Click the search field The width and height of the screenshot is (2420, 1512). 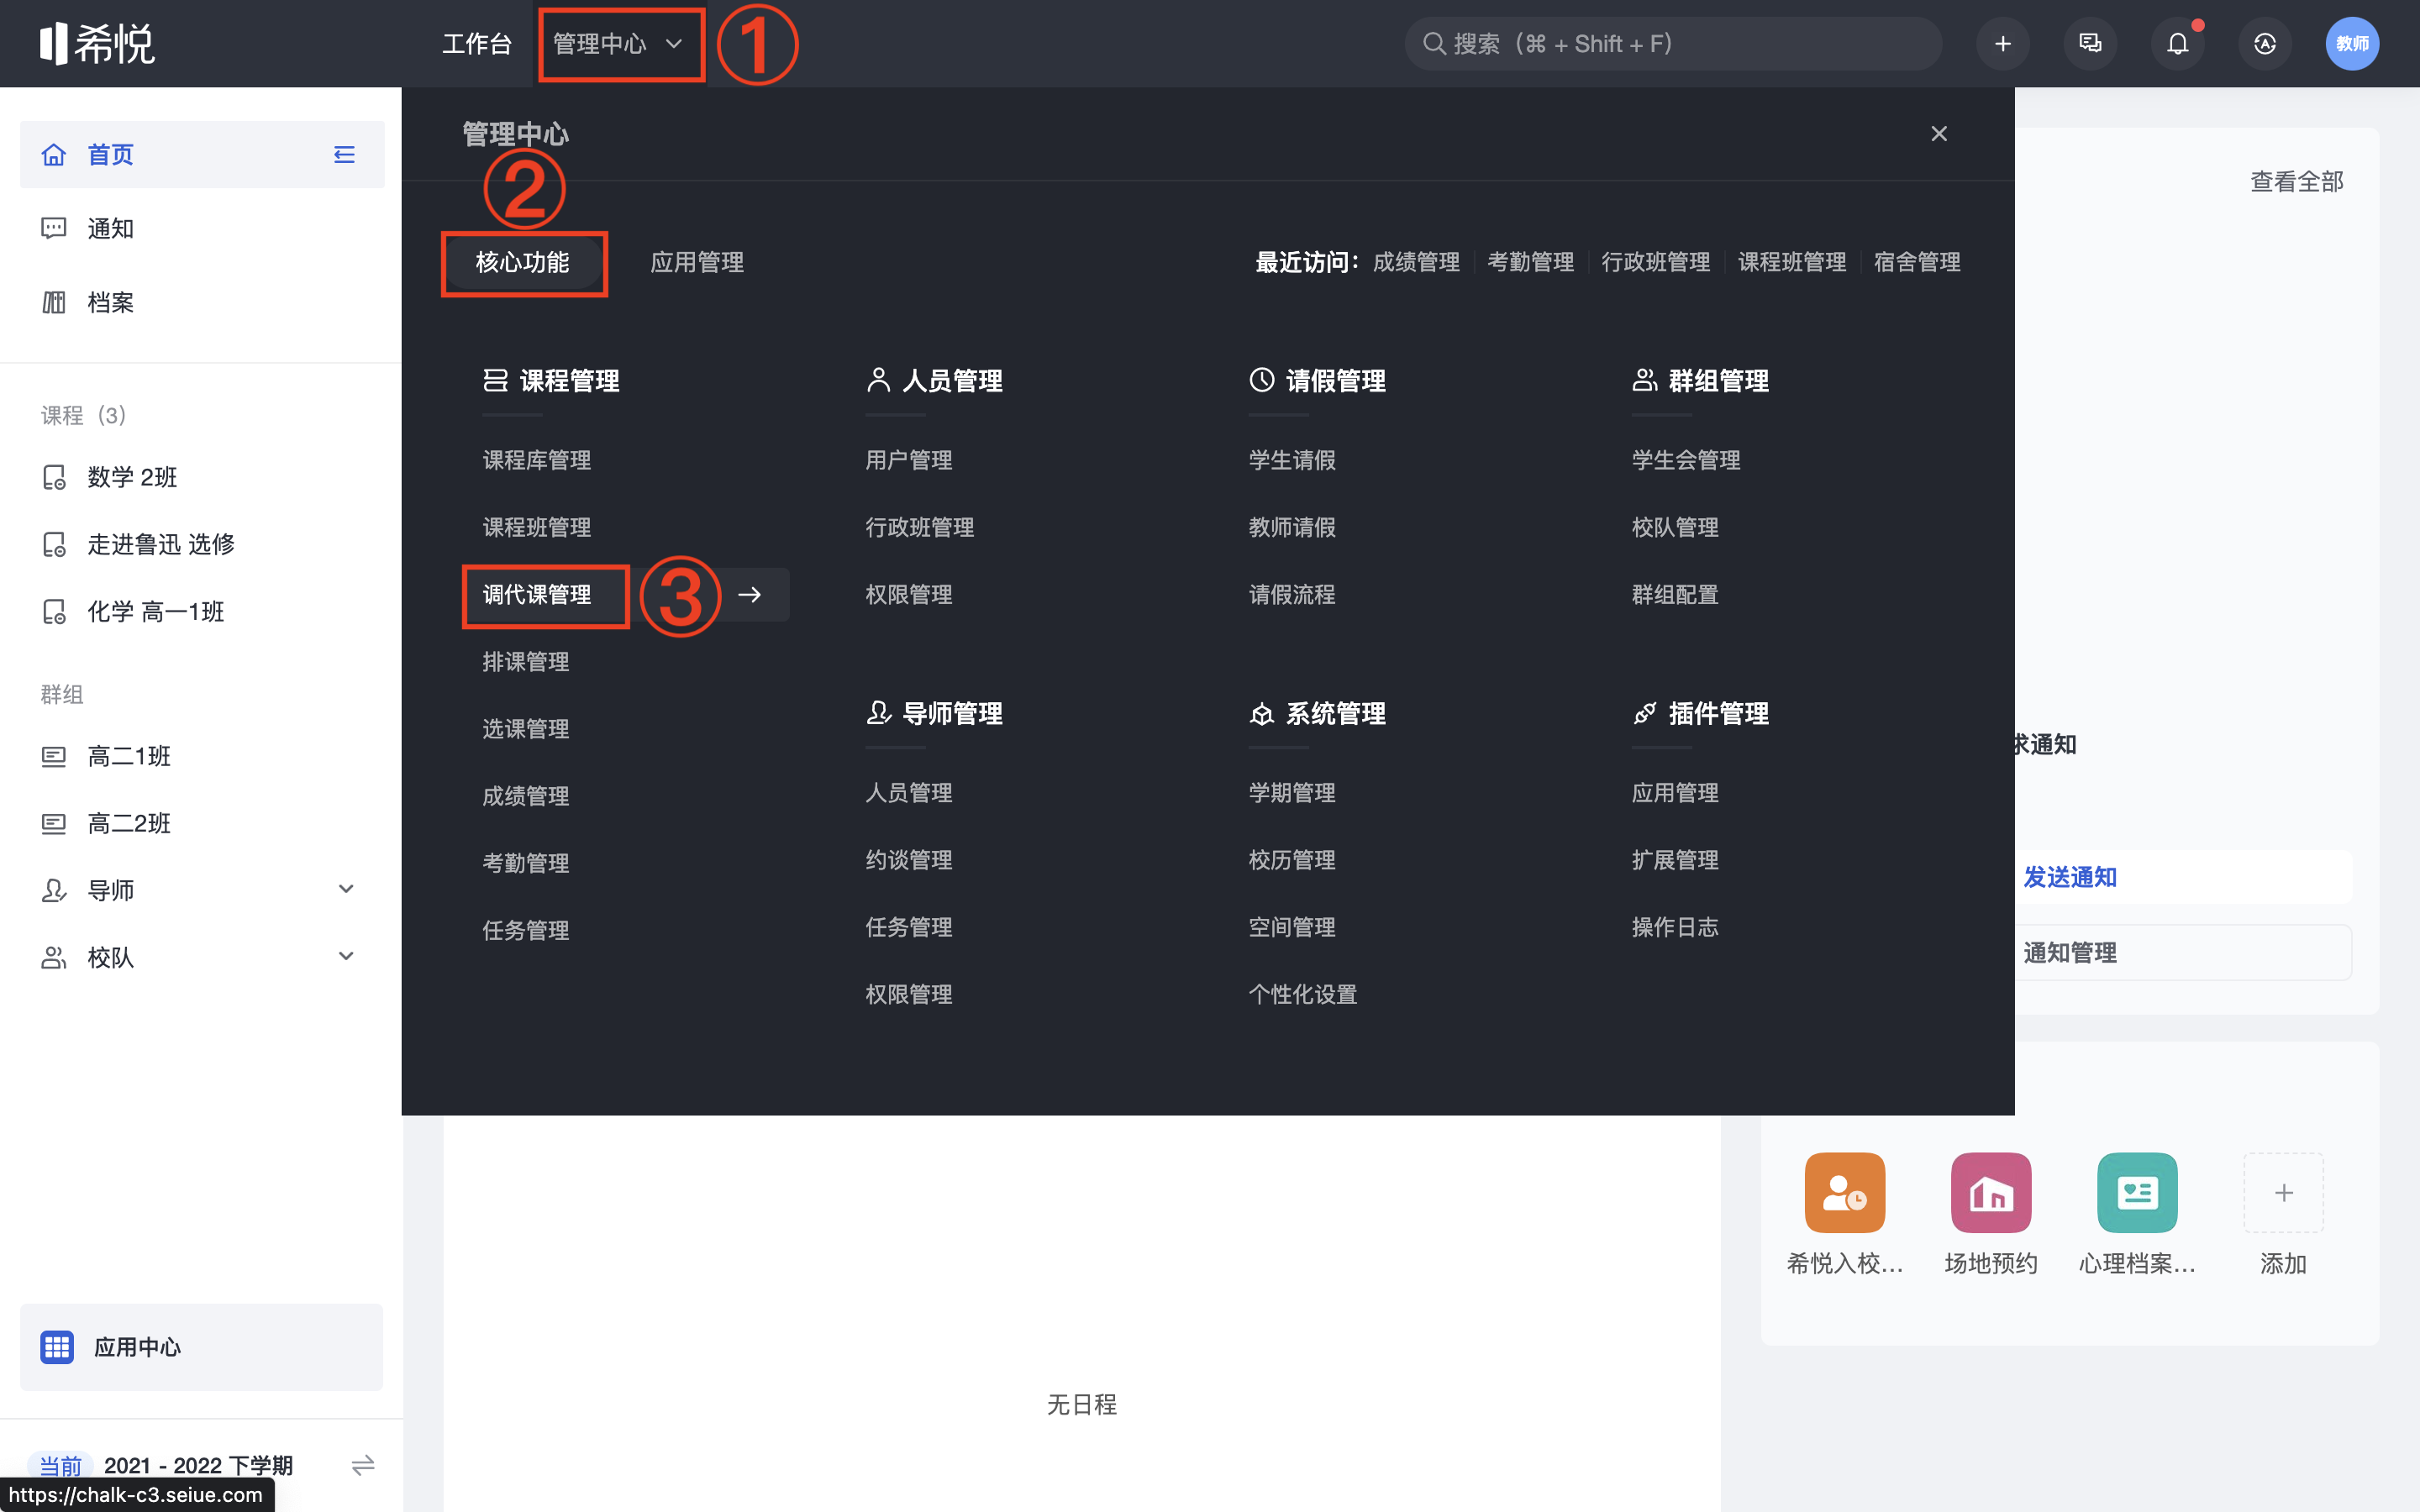1673,44
